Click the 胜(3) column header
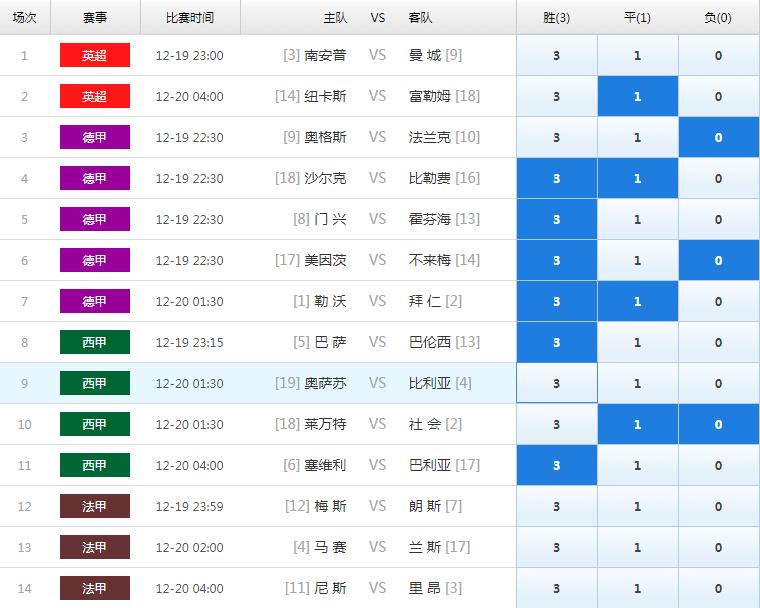 [x=556, y=17]
